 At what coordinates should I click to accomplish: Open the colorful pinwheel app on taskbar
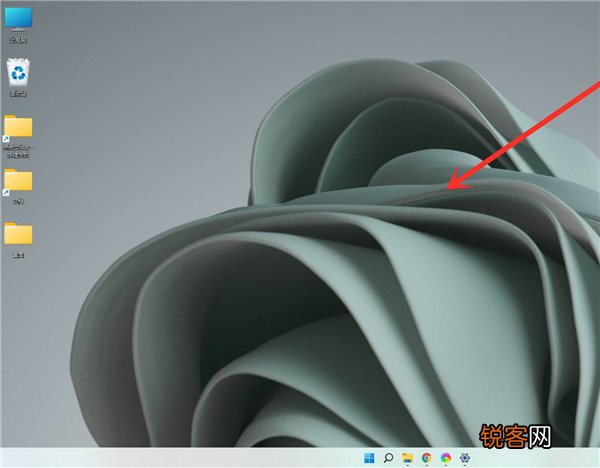[x=446, y=458]
